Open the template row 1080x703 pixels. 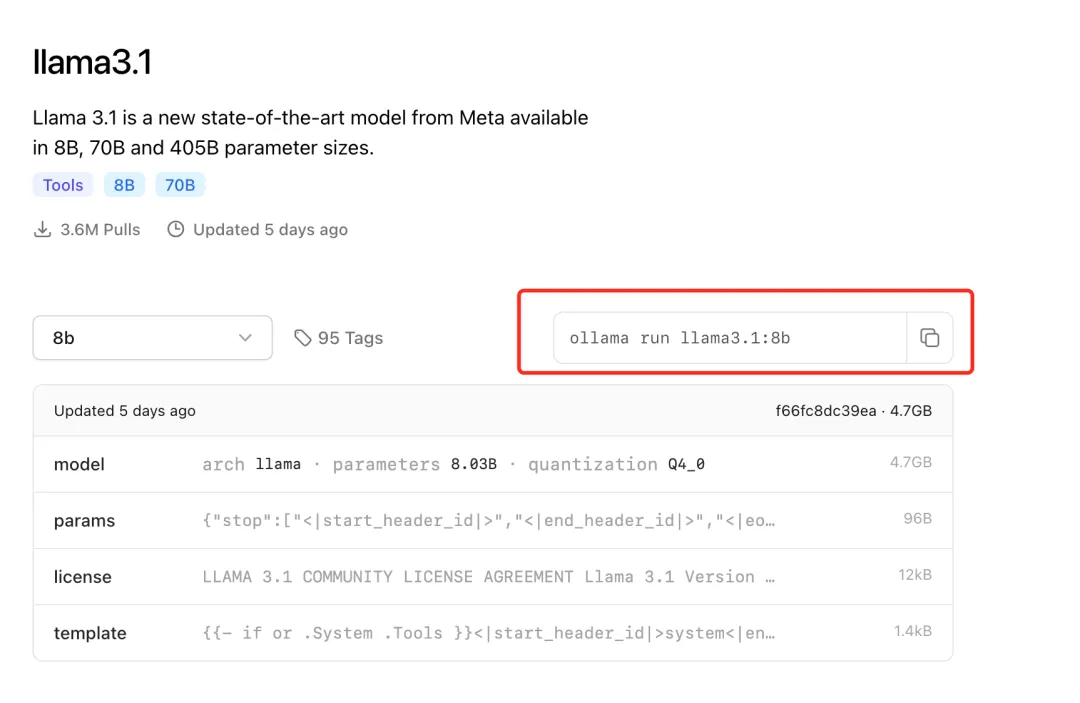(x=493, y=633)
